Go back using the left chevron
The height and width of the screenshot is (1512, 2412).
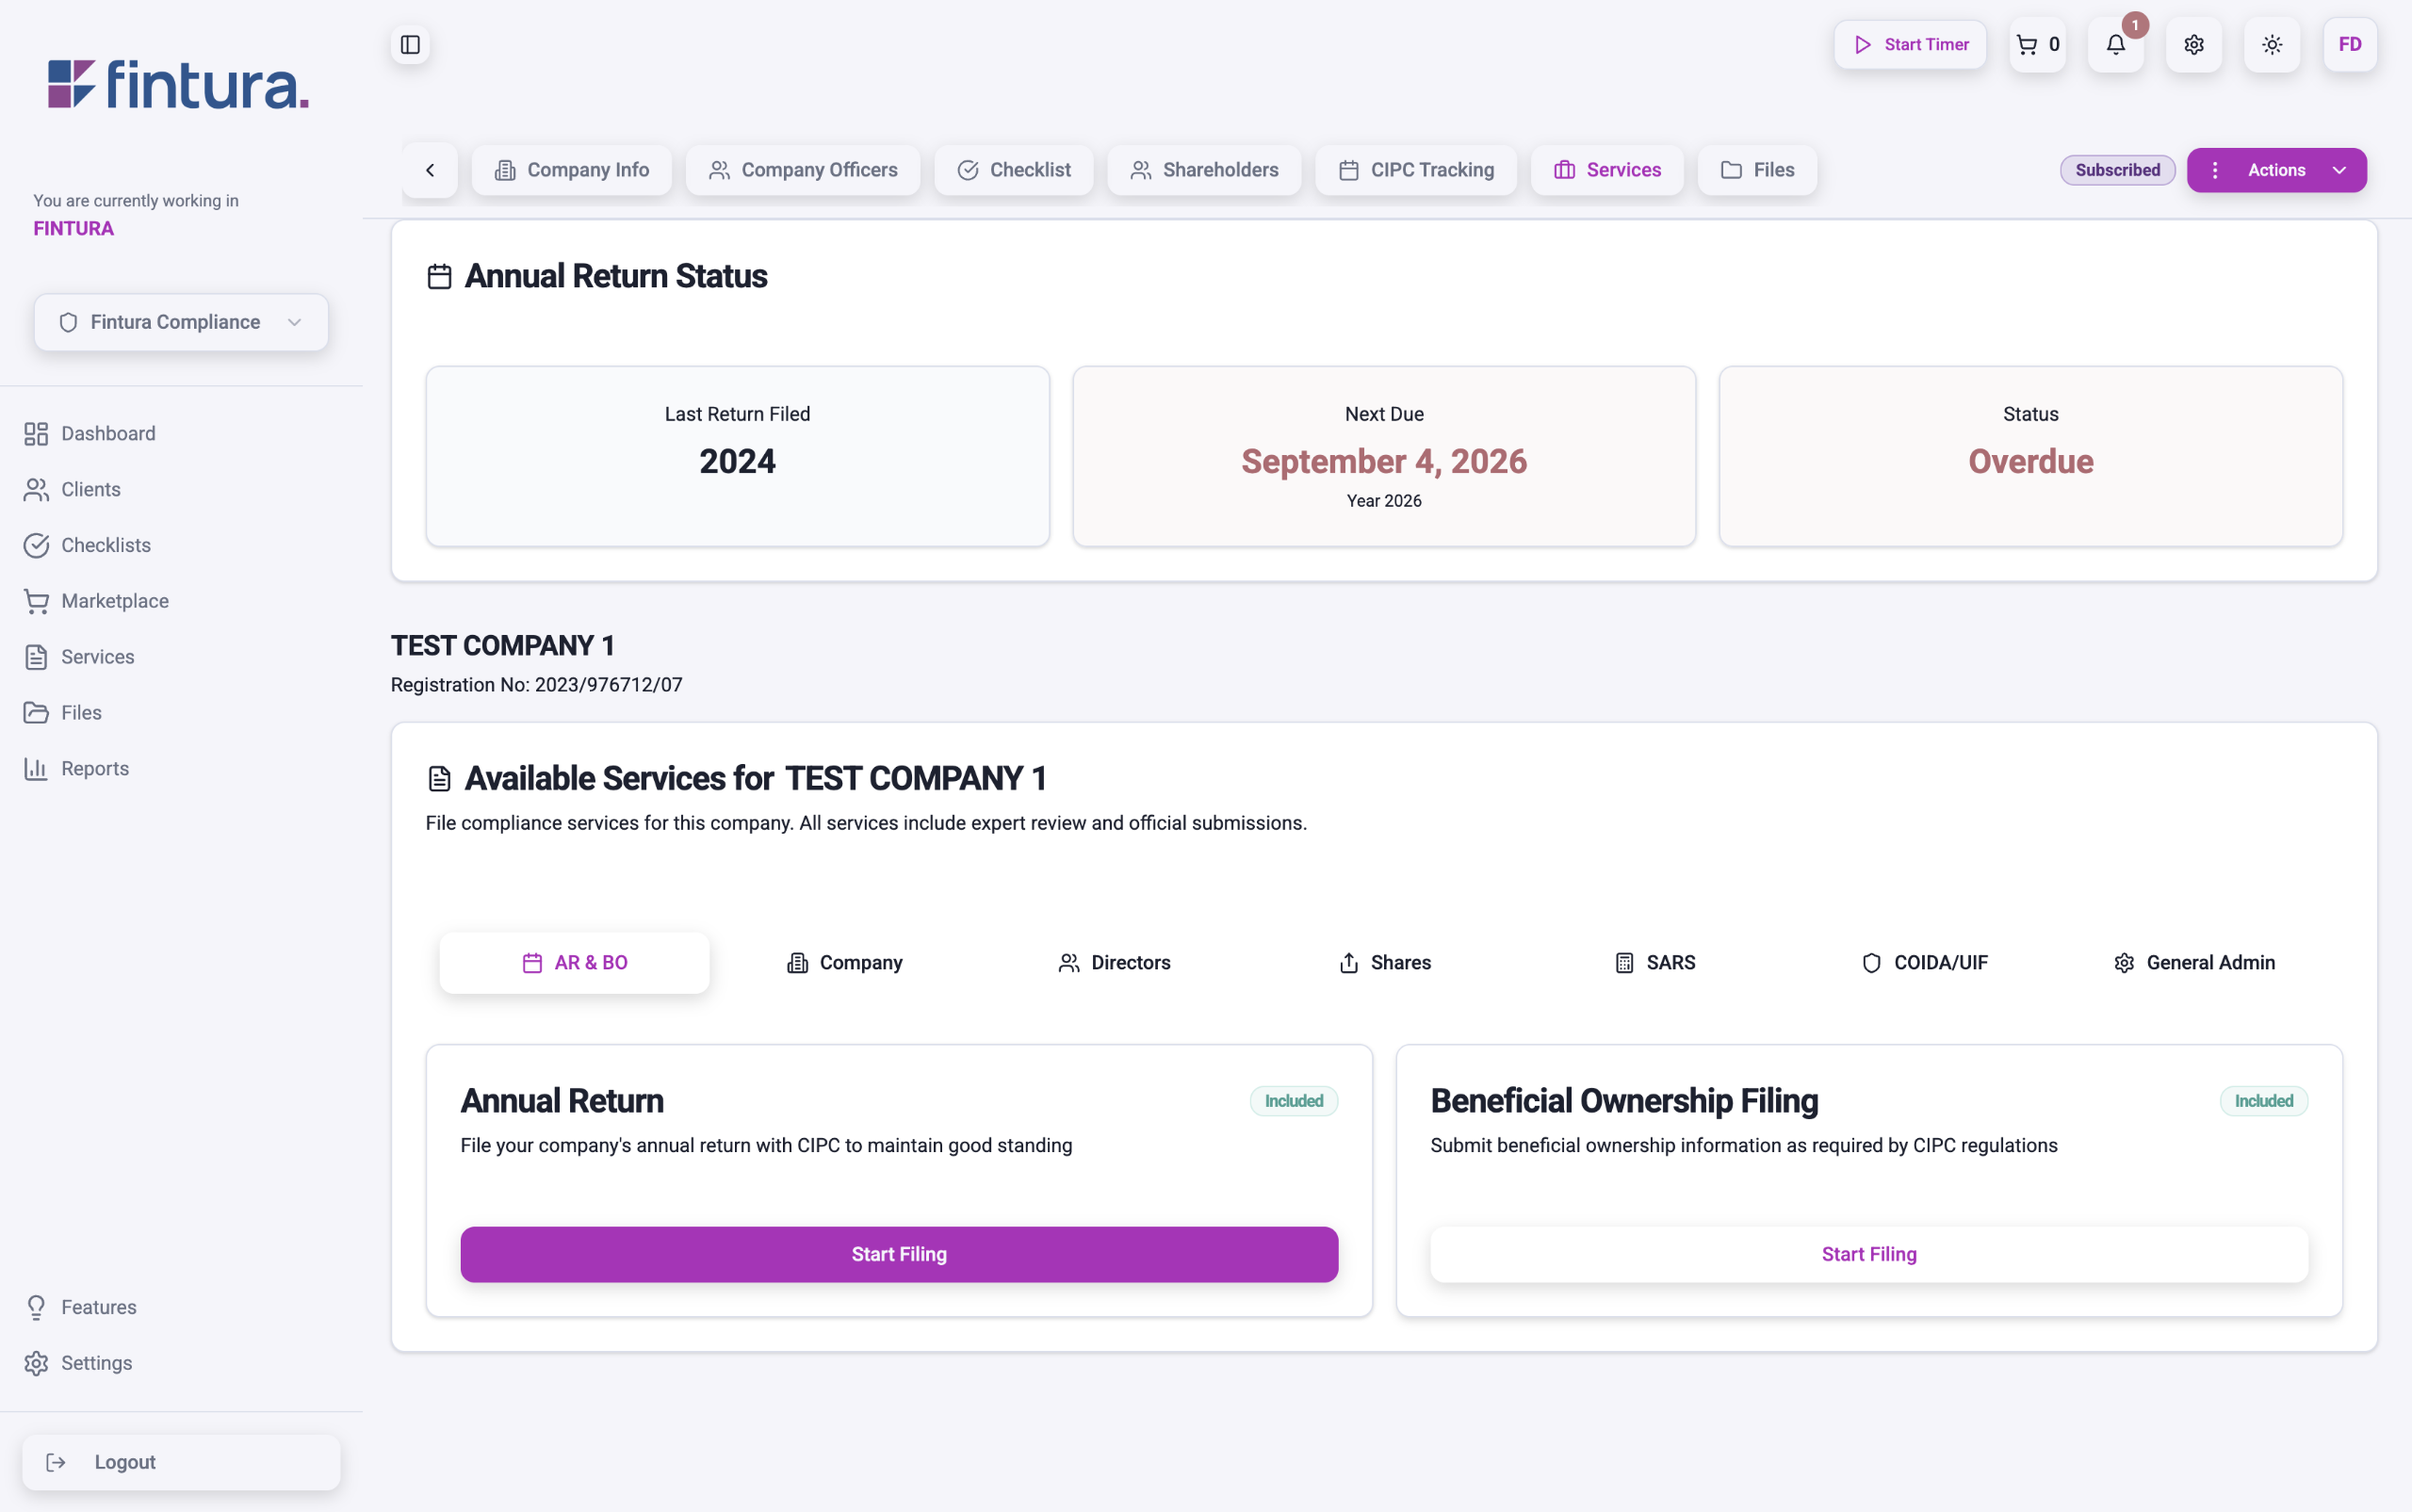click(x=430, y=170)
